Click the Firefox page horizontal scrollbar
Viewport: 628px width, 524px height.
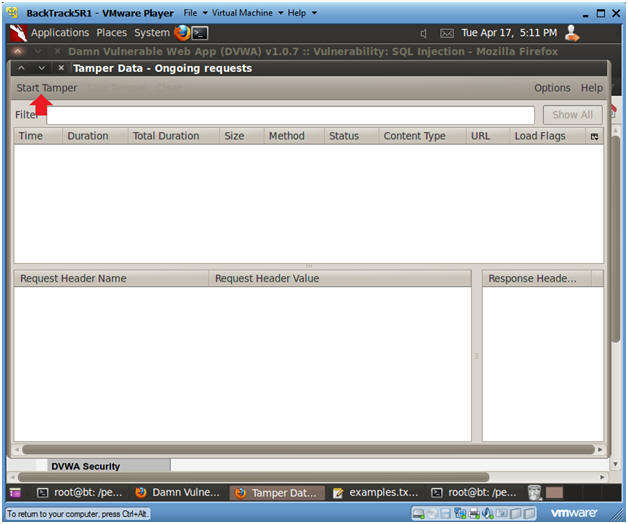pyautogui.click(x=253, y=477)
